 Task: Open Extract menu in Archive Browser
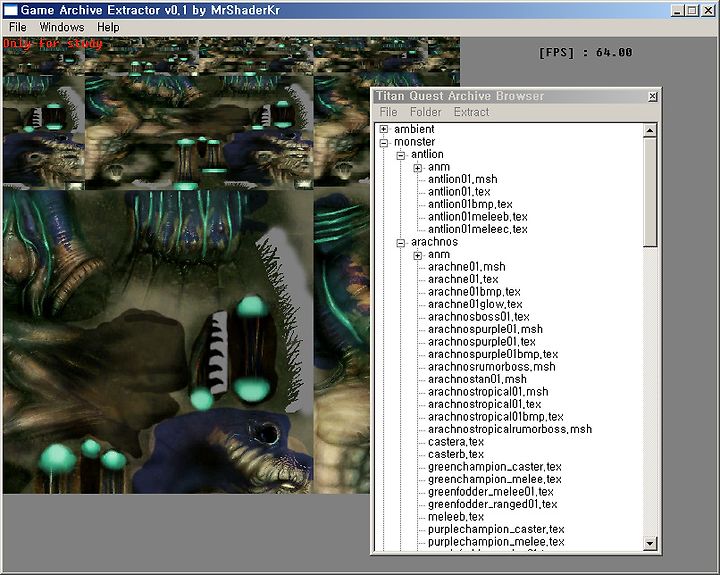point(471,112)
